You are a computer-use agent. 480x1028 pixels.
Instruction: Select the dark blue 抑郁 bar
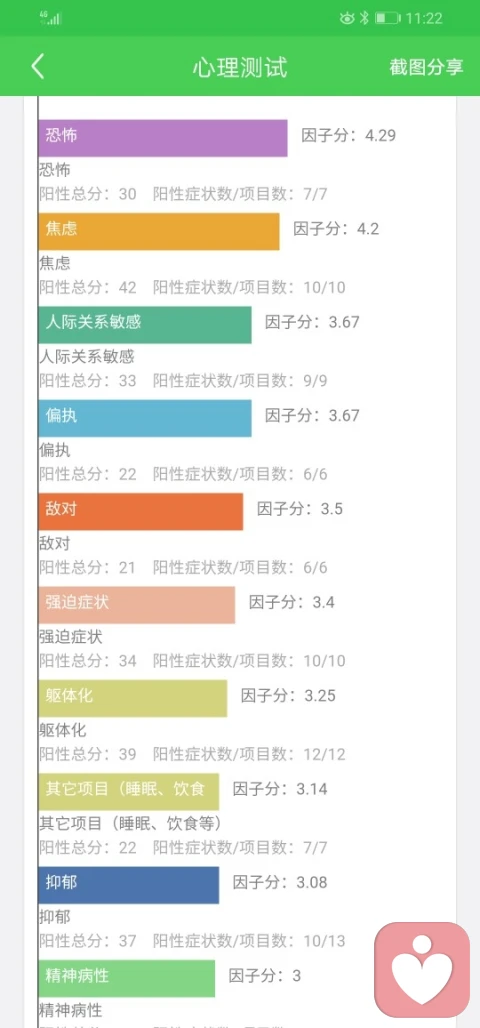point(129,885)
